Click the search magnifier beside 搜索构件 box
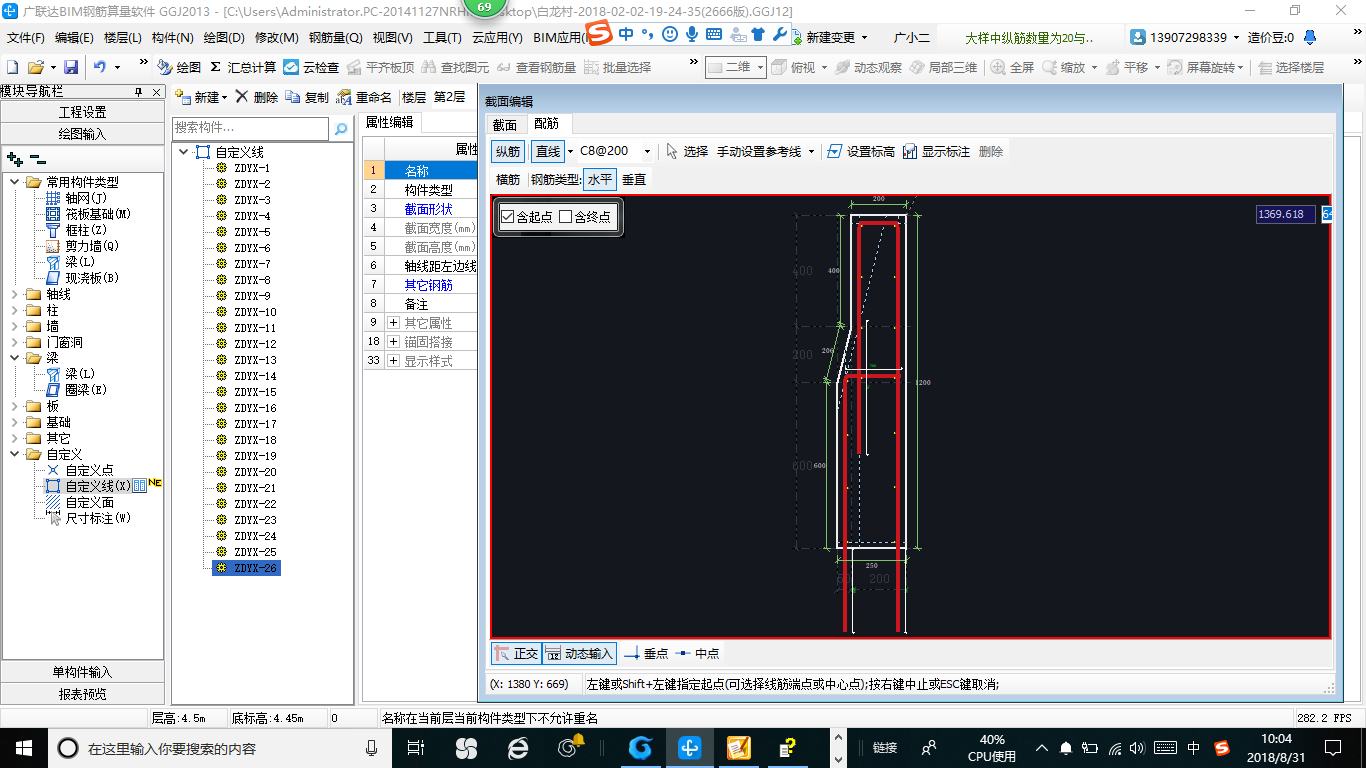The image size is (1366, 768). tap(341, 129)
